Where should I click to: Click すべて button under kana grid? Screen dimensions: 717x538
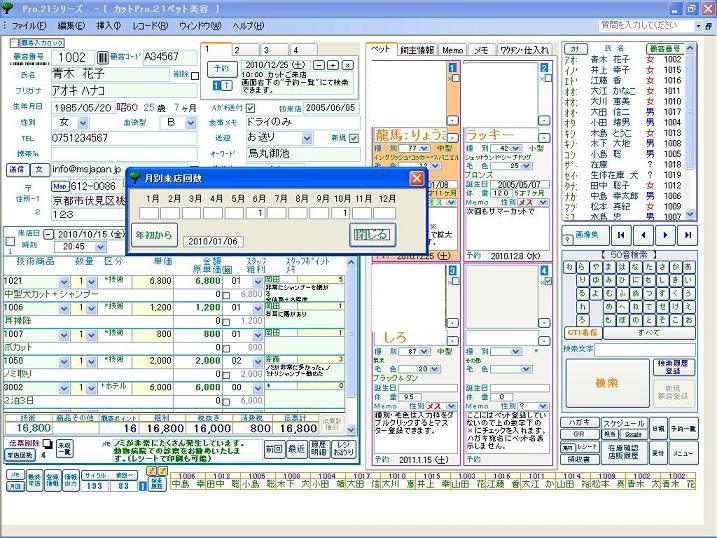pyautogui.click(x=649, y=333)
